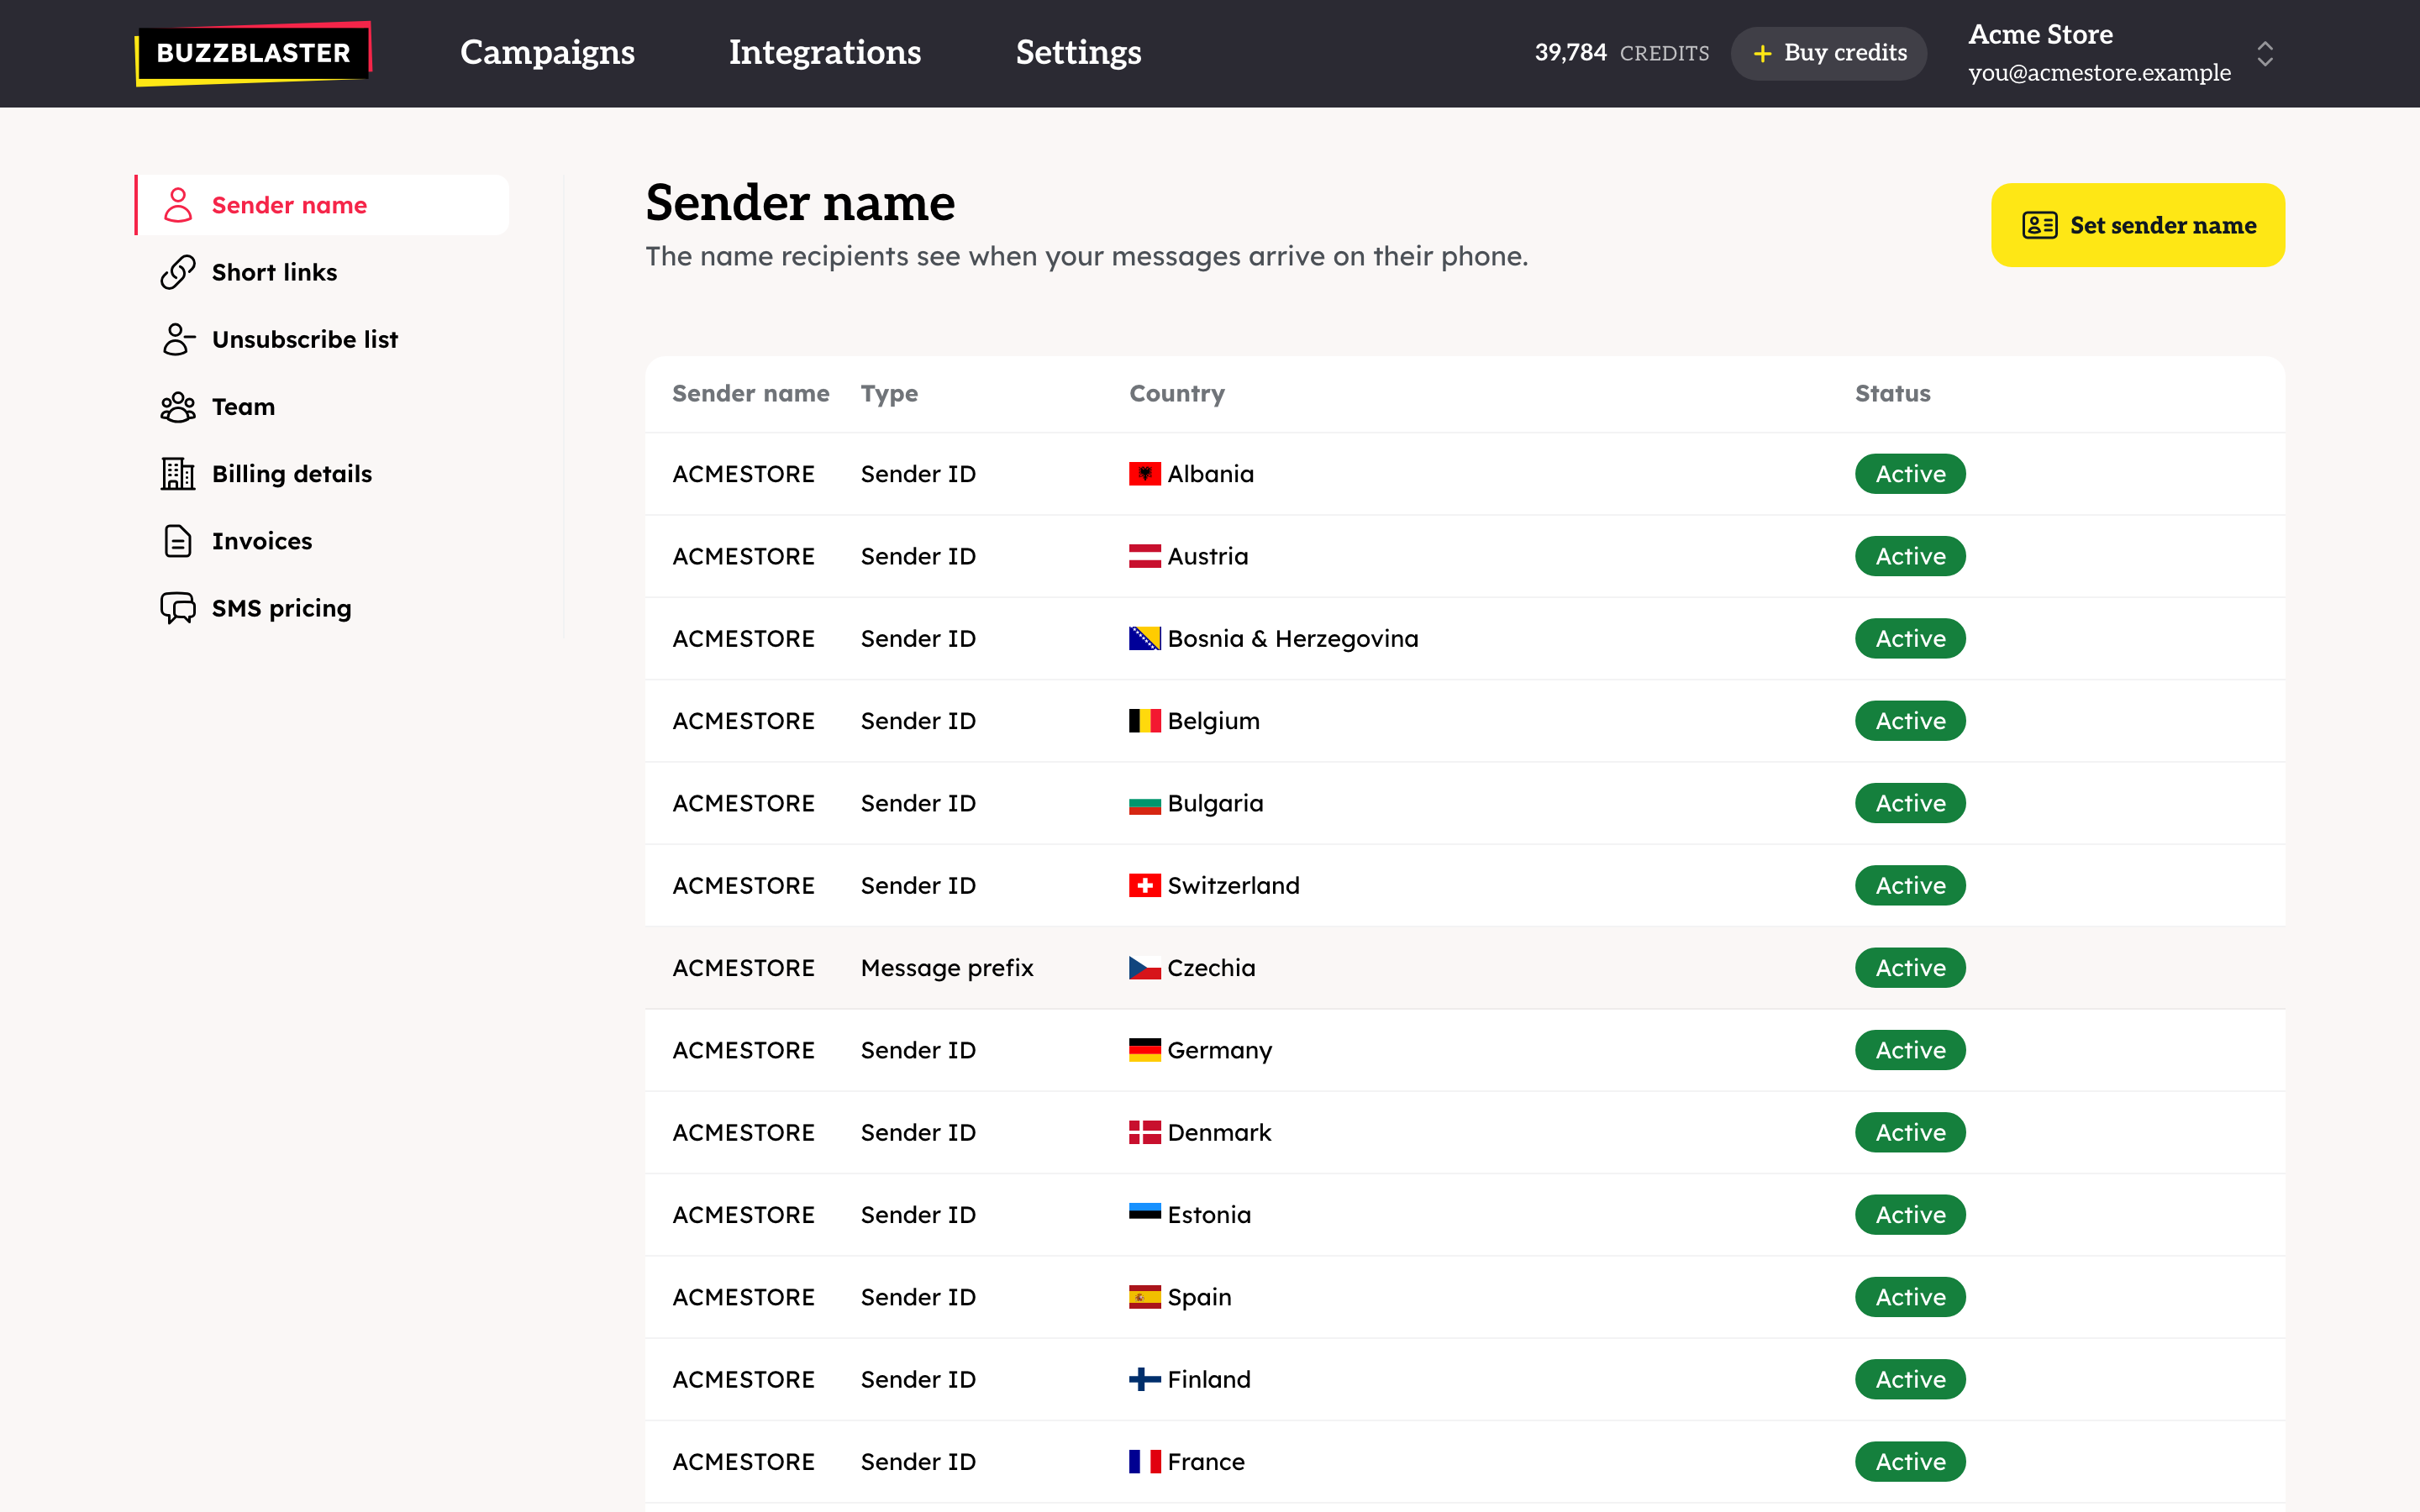Click the Message prefix type cell
The height and width of the screenshot is (1512, 2420).
click(947, 968)
